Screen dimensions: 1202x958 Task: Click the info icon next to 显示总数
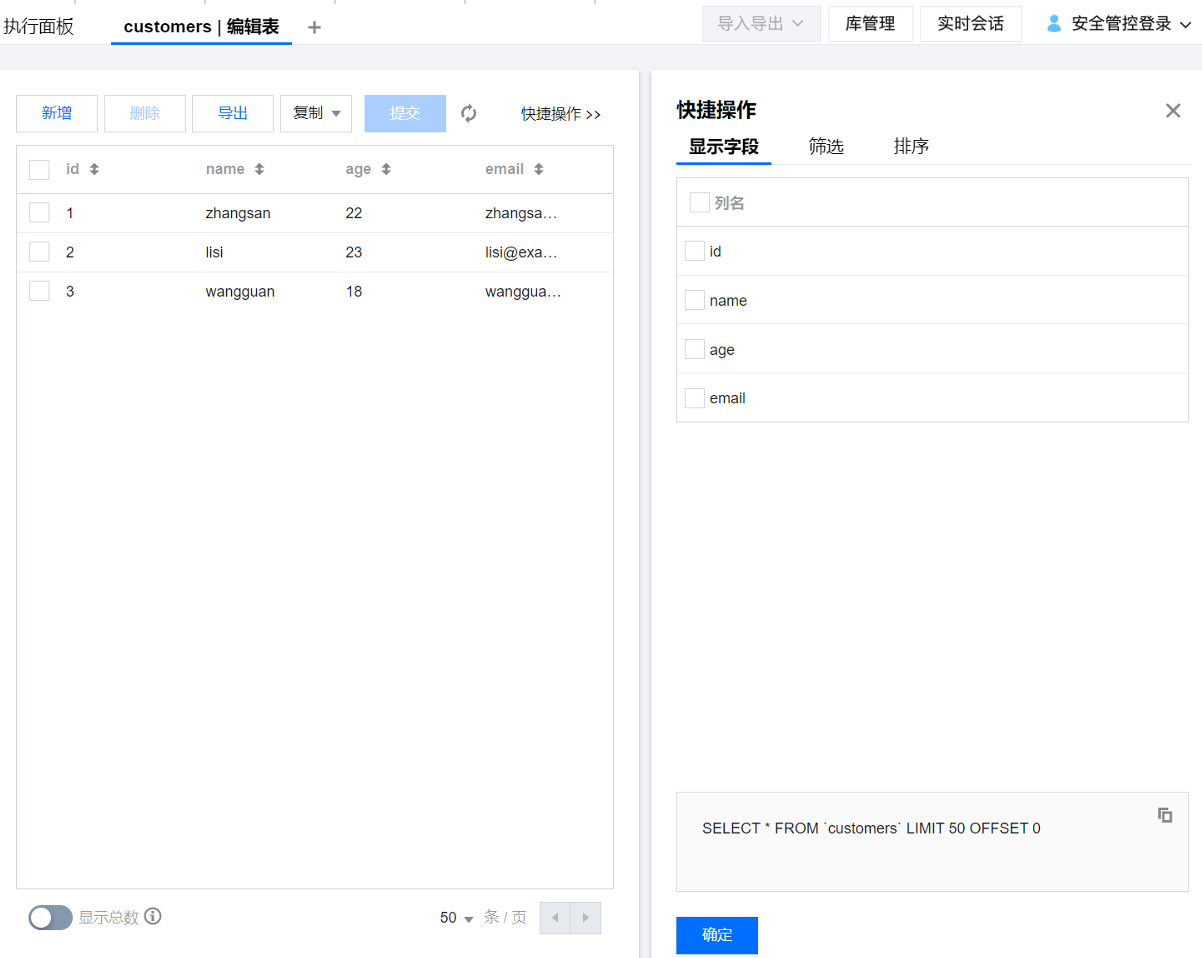pyautogui.click(x=153, y=916)
